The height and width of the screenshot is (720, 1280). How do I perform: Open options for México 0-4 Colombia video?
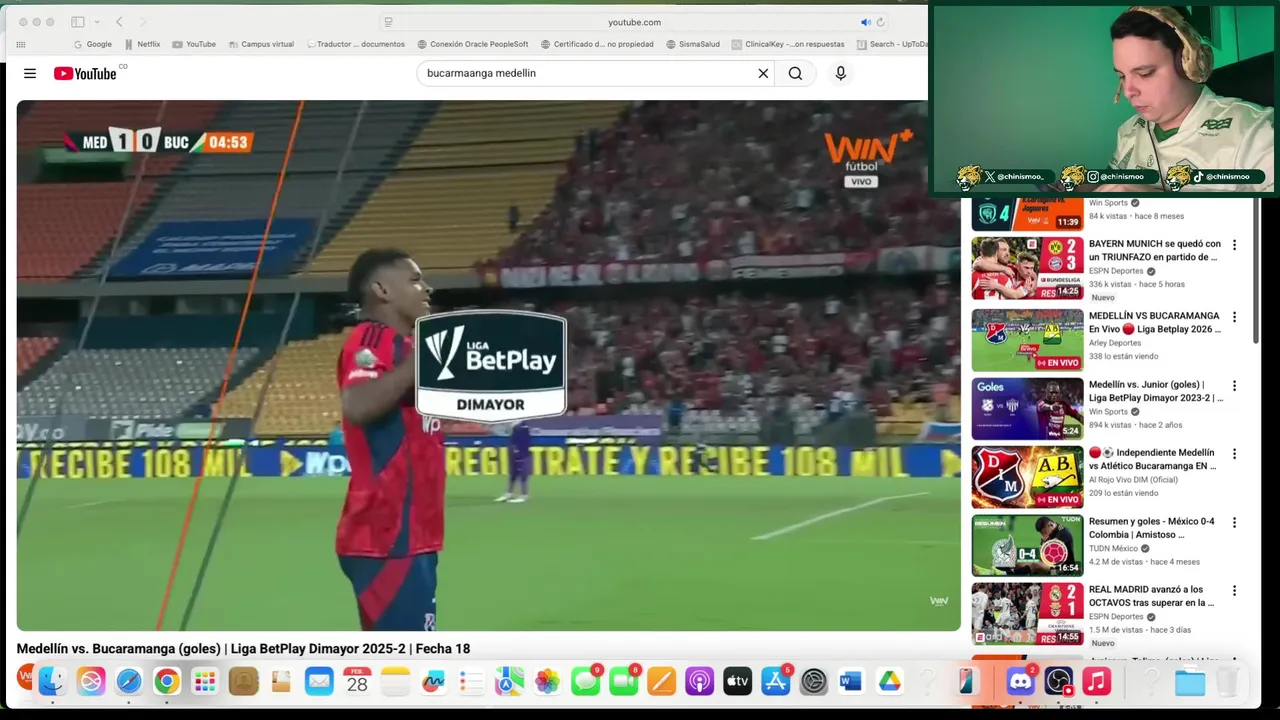(x=1234, y=522)
